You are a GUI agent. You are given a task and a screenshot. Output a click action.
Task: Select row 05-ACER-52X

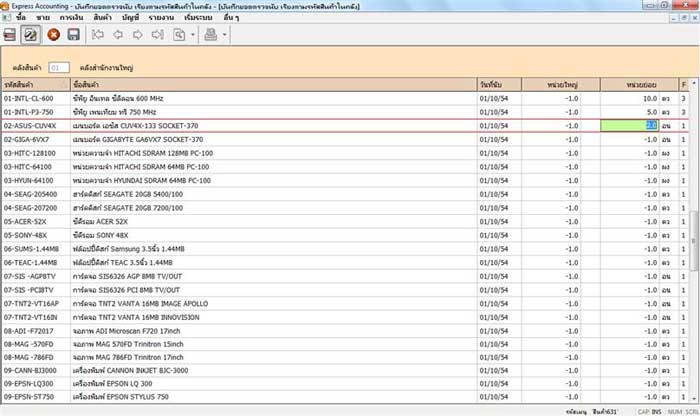(x=345, y=222)
